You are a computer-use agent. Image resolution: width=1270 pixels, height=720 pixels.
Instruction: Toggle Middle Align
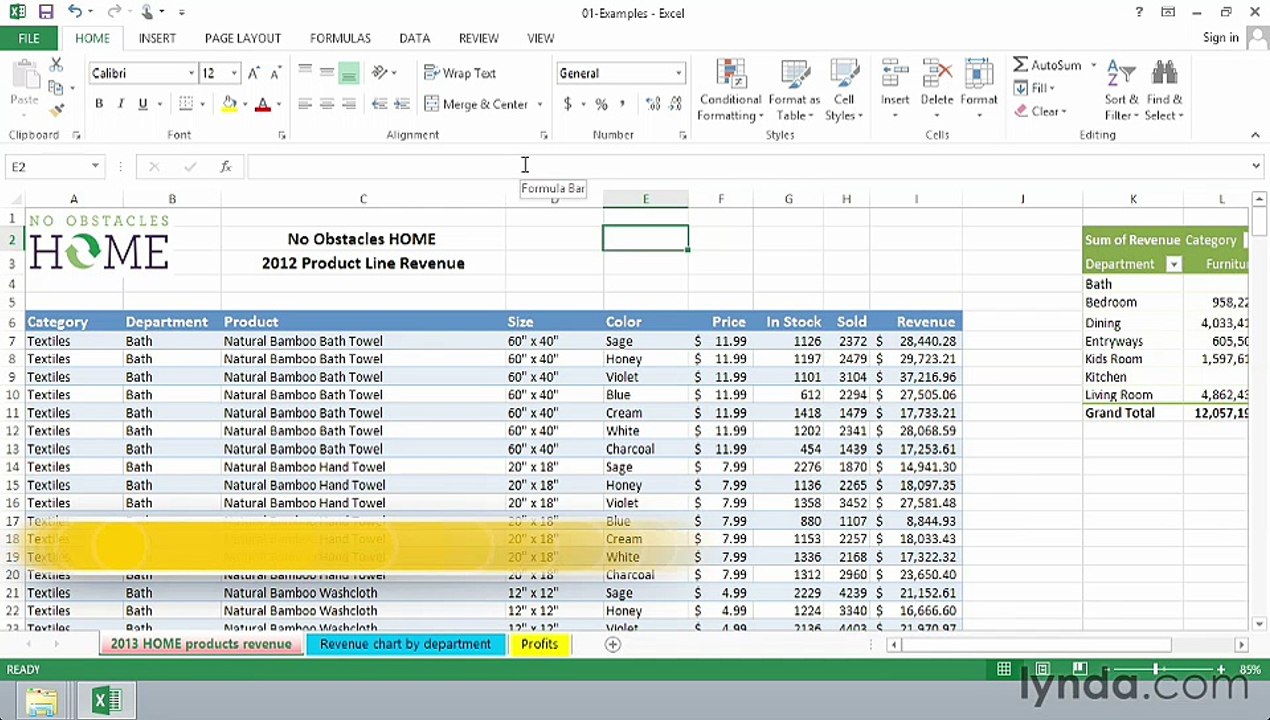[327, 73]
